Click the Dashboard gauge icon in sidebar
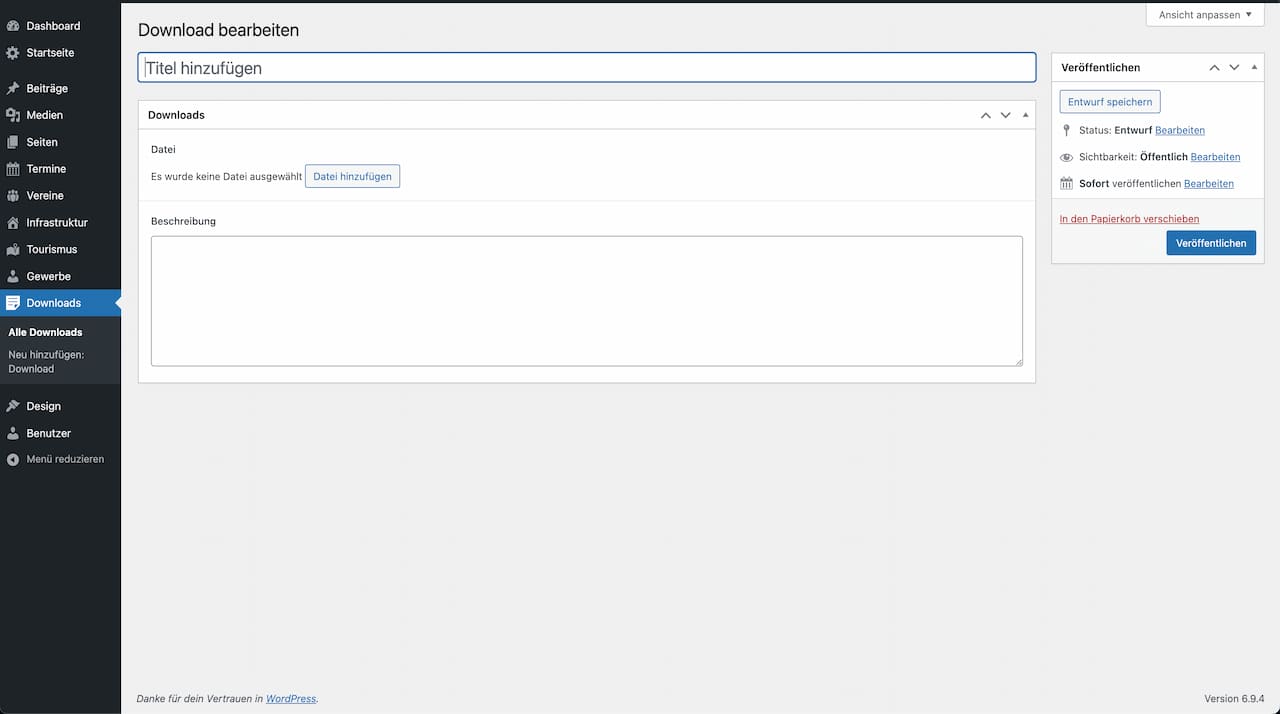The height and width of the screenshot is (714, 1280). (13, 26)
